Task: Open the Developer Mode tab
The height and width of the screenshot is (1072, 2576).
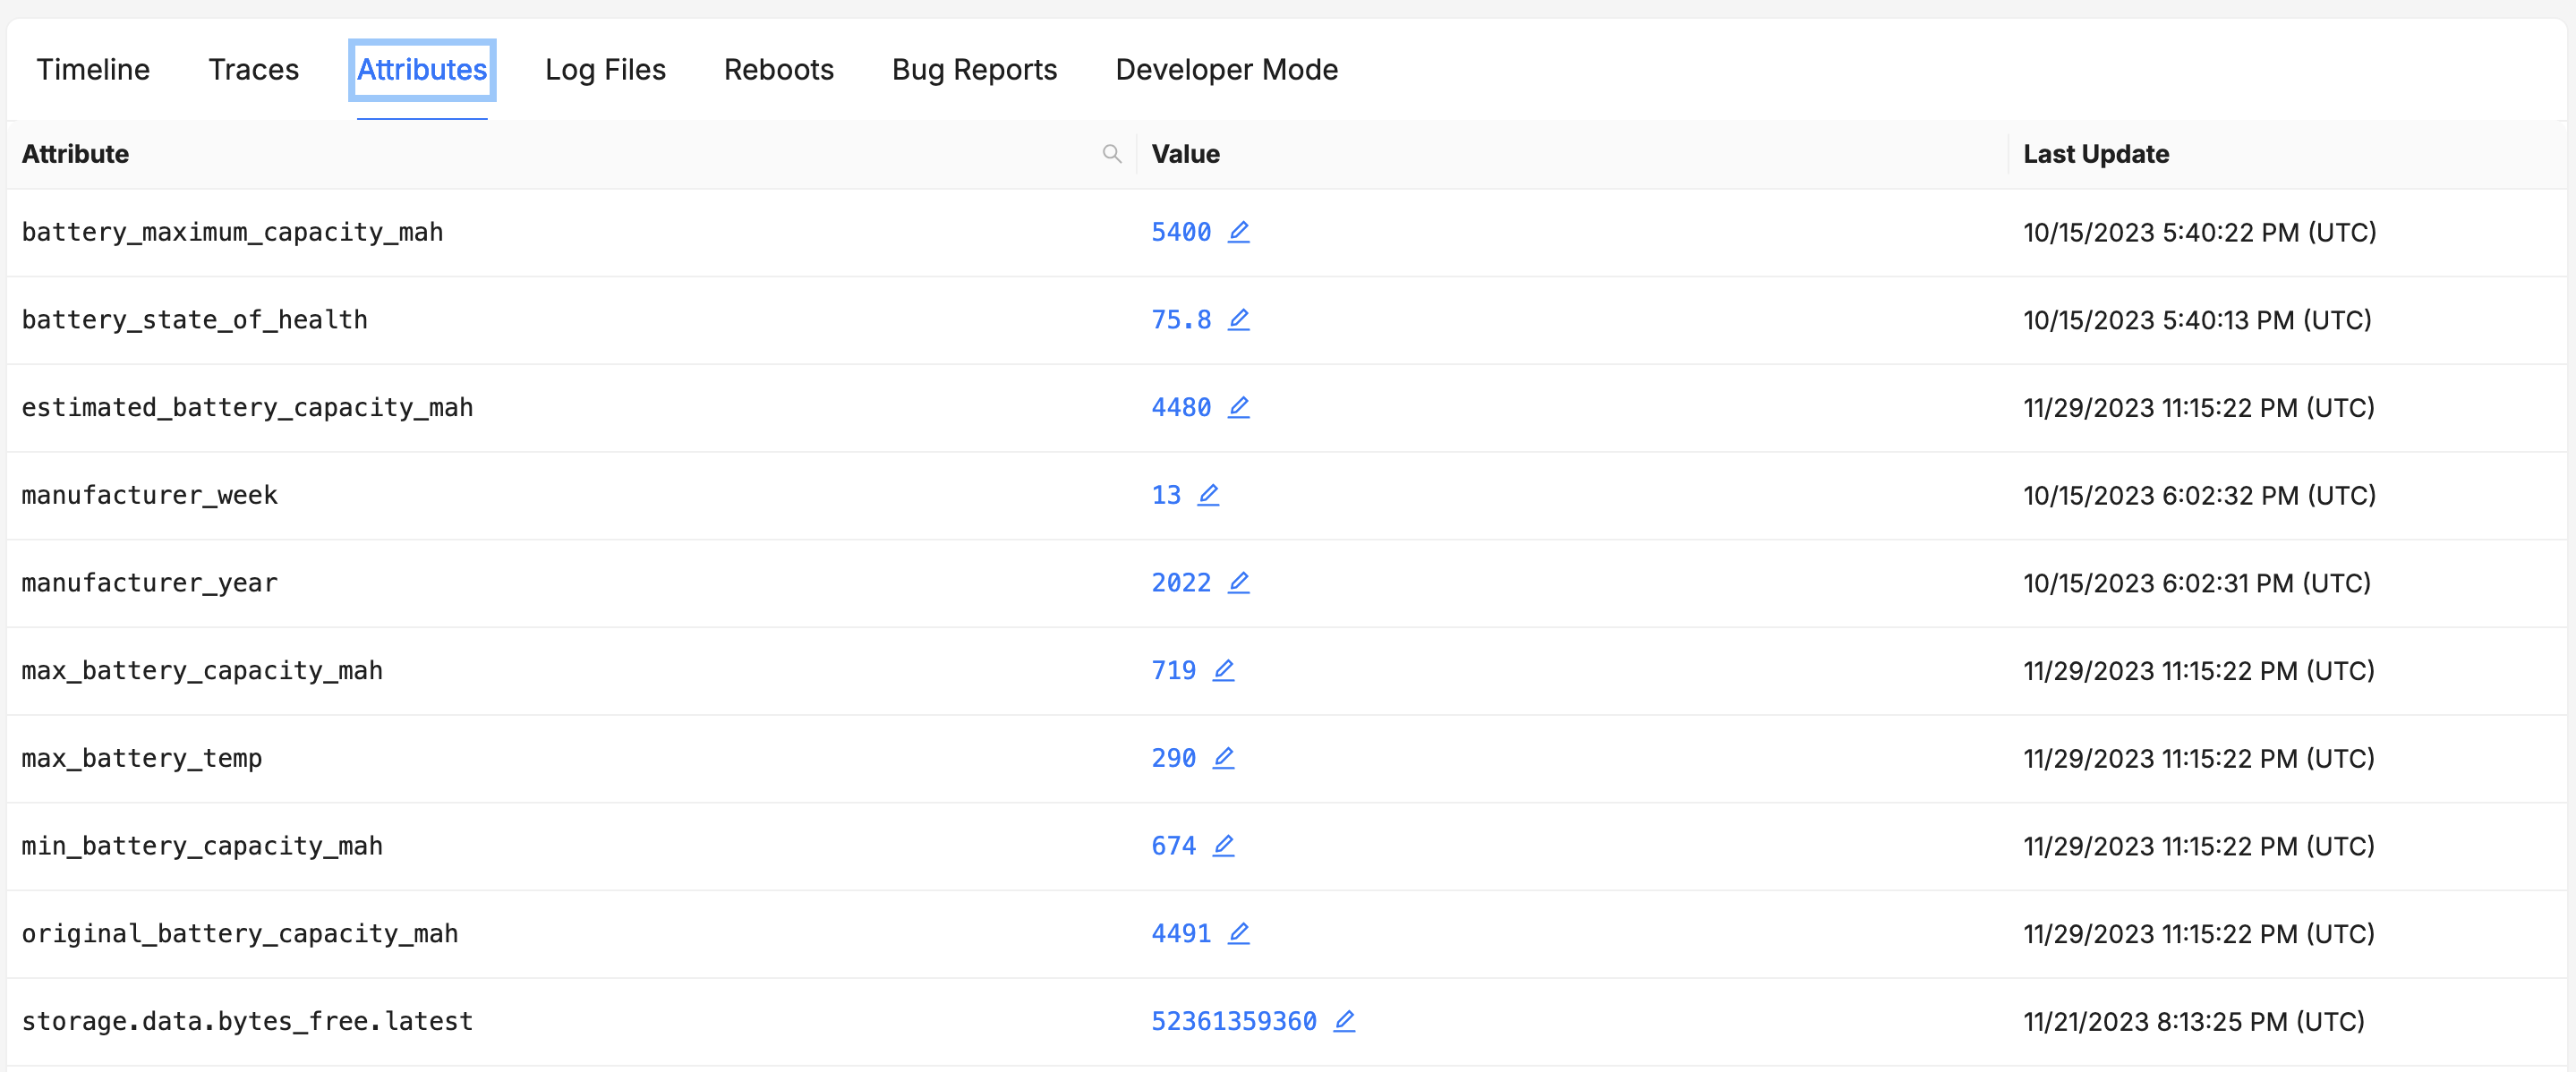Action: (1226, 70)
